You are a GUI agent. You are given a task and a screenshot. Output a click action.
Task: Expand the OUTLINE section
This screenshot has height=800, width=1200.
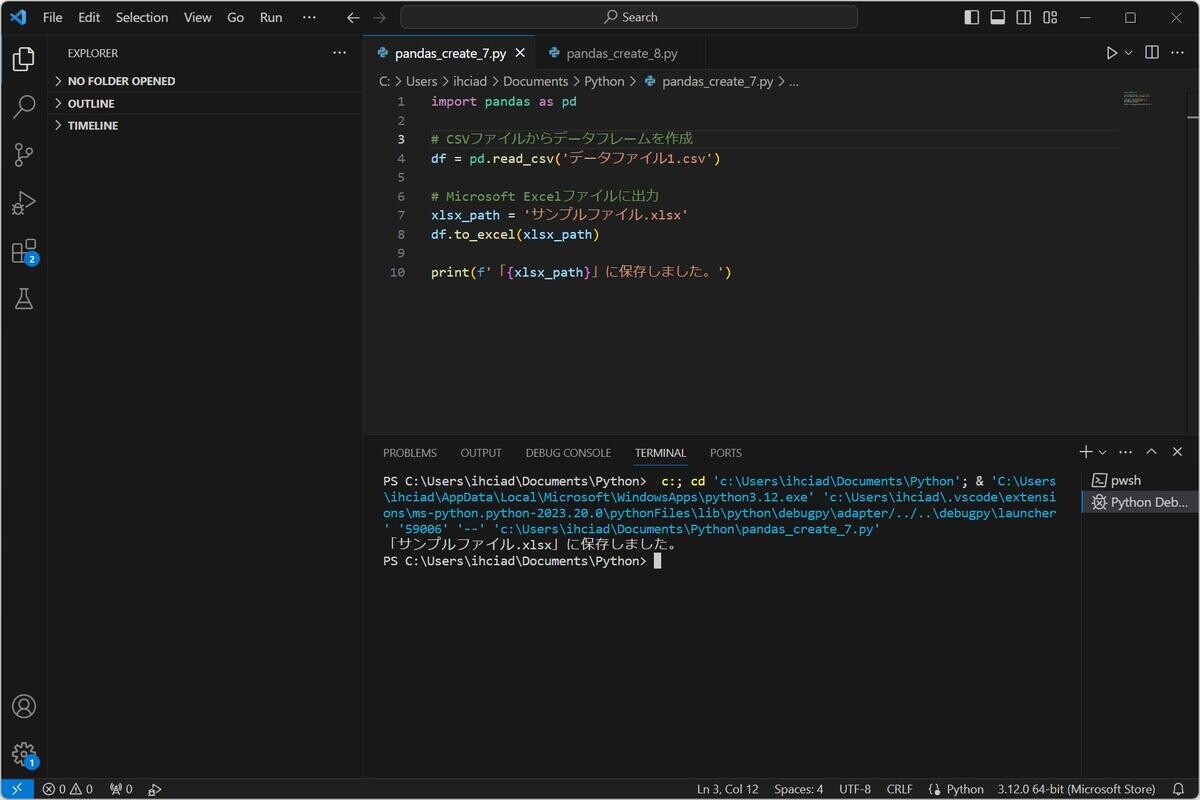pyautogui.click(x=90, y=104)
